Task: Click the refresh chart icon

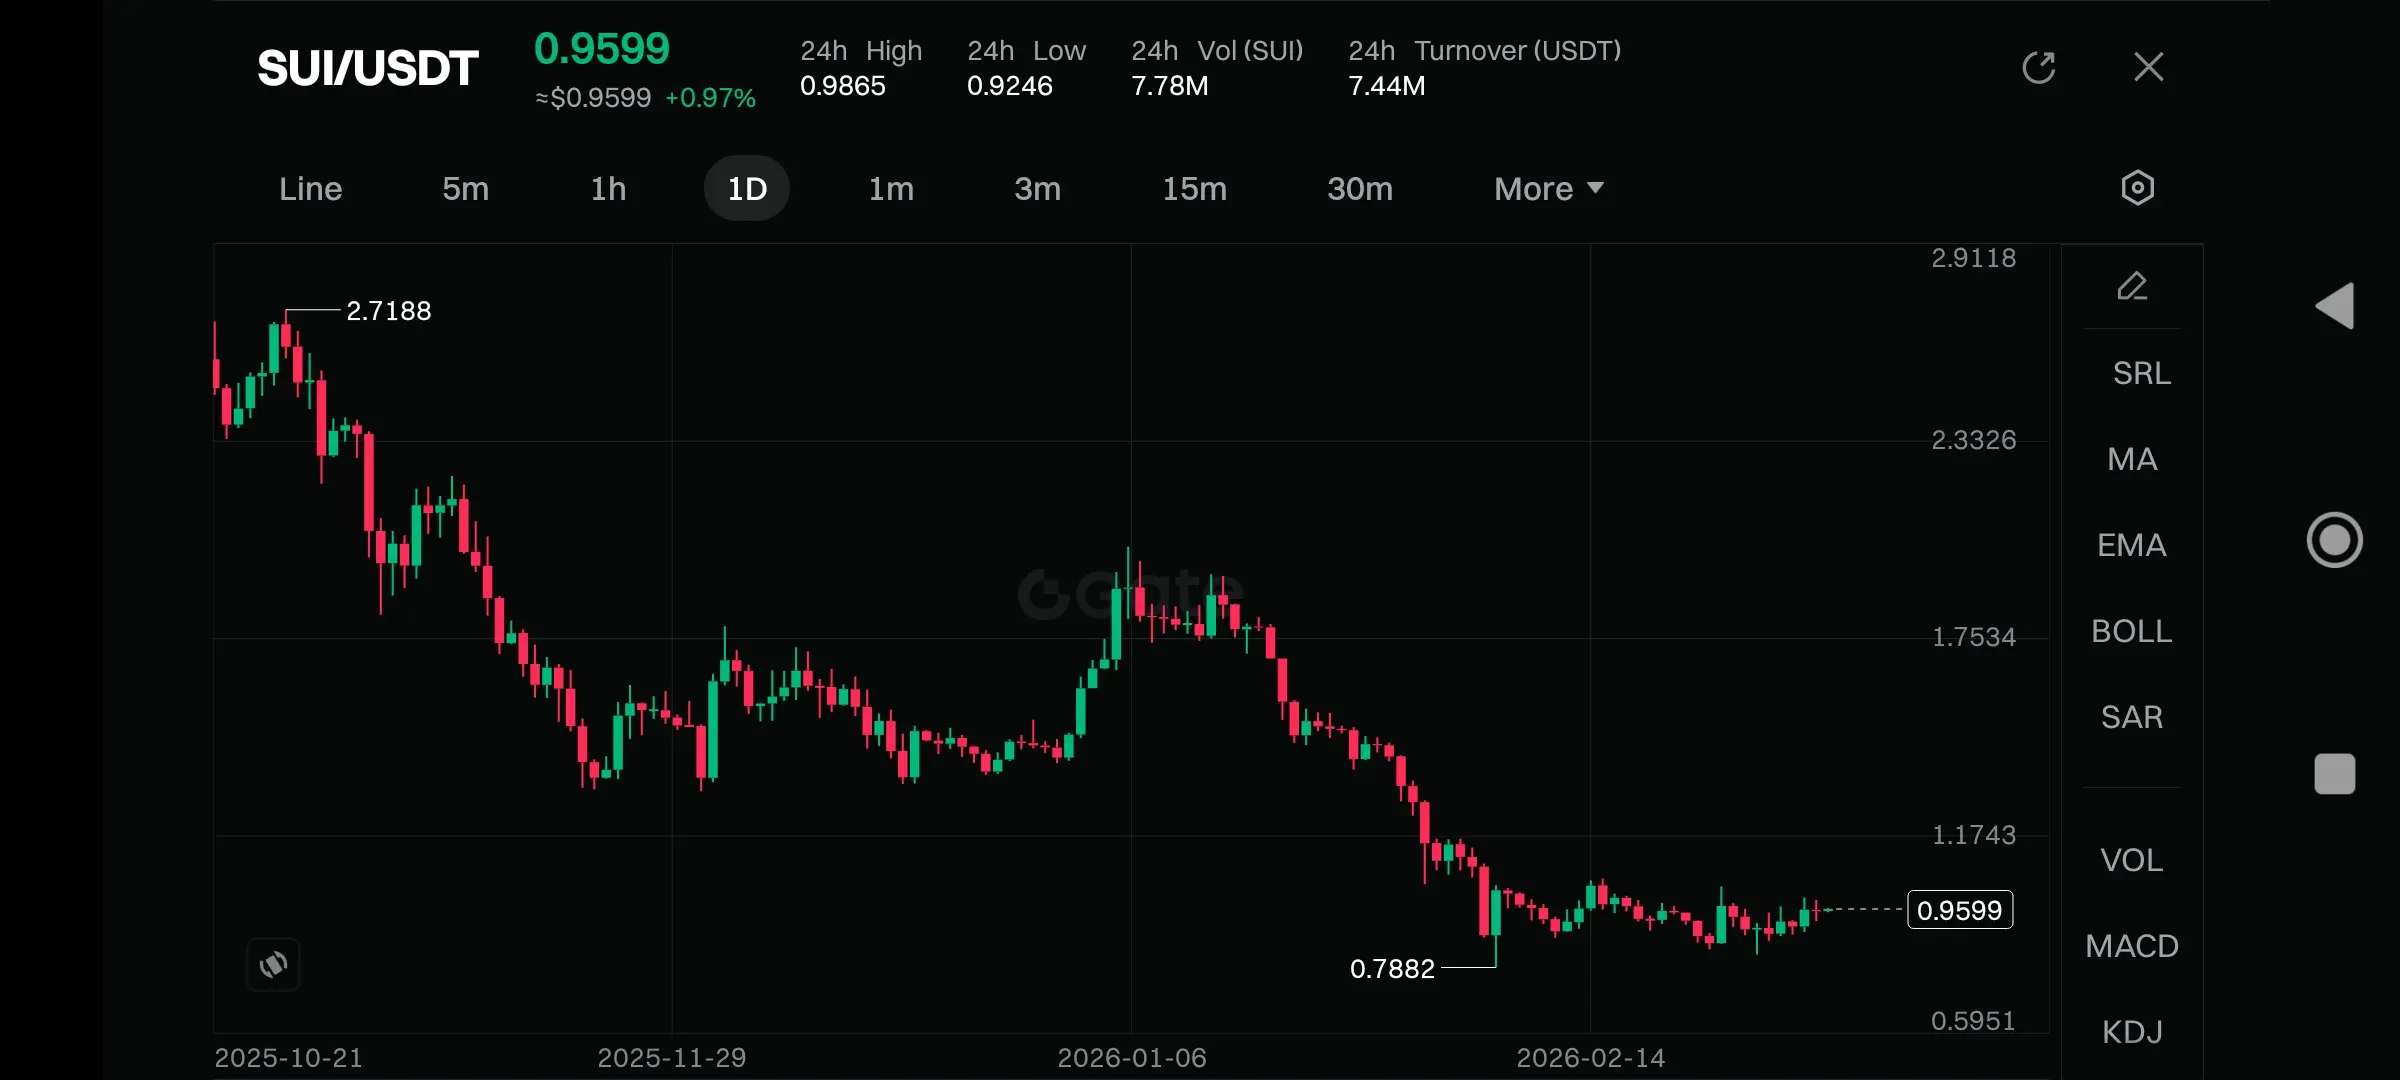Action: pos(2038,68)
